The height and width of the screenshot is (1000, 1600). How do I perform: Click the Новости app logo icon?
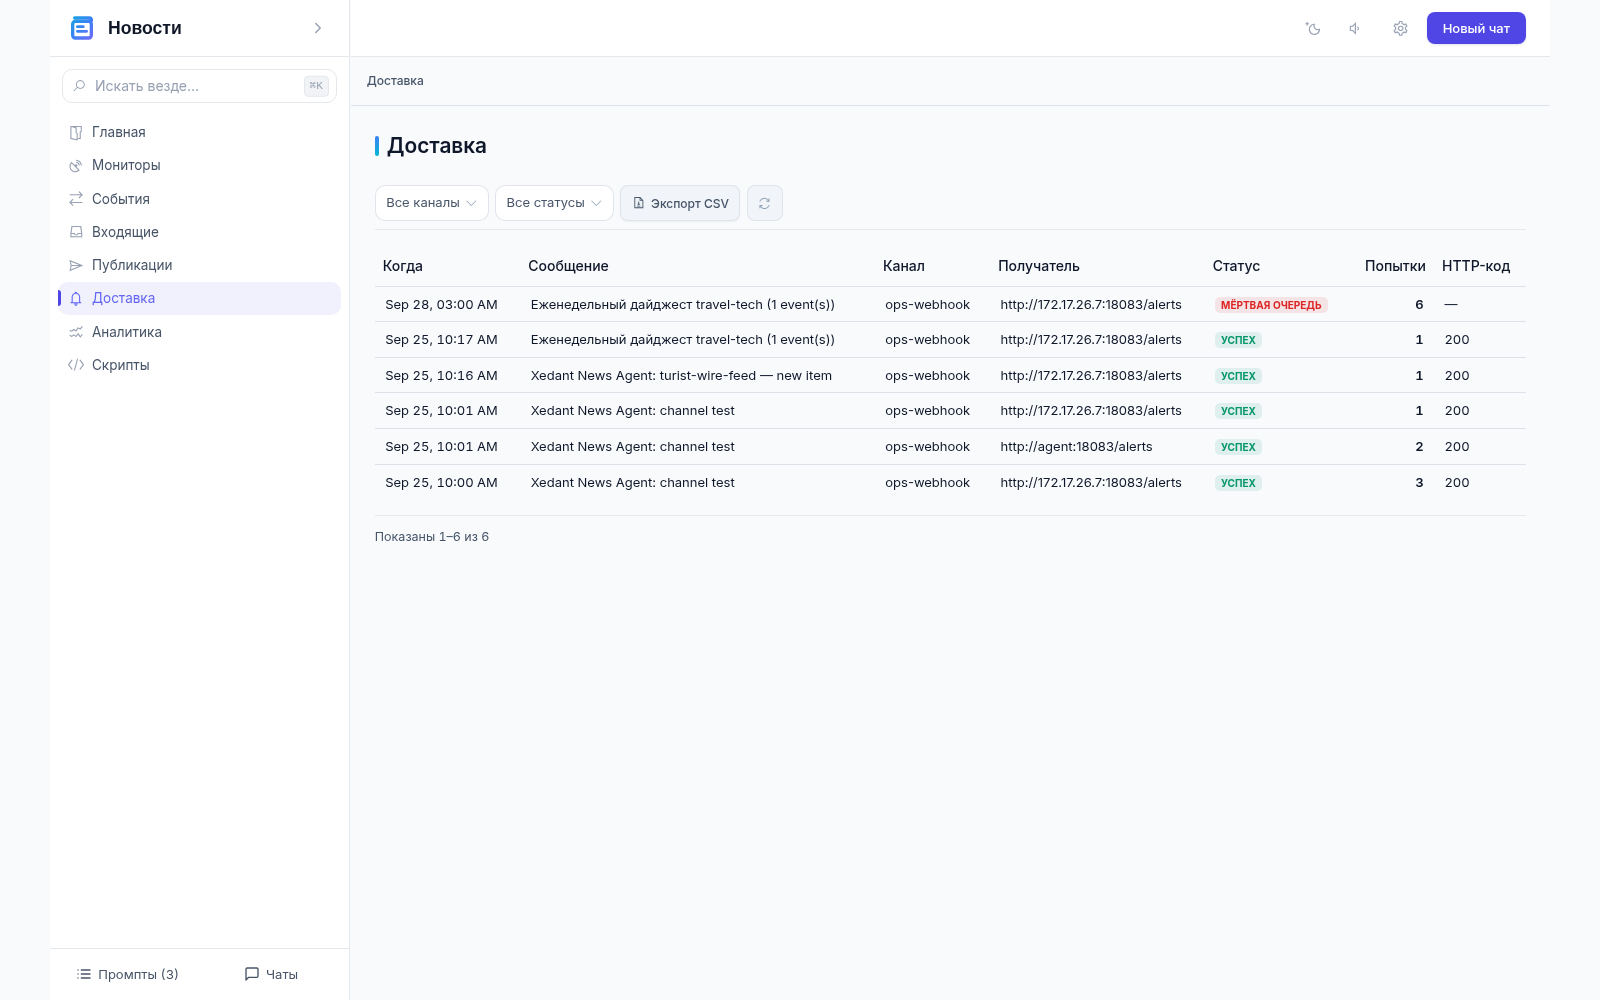tap(82, 28)
